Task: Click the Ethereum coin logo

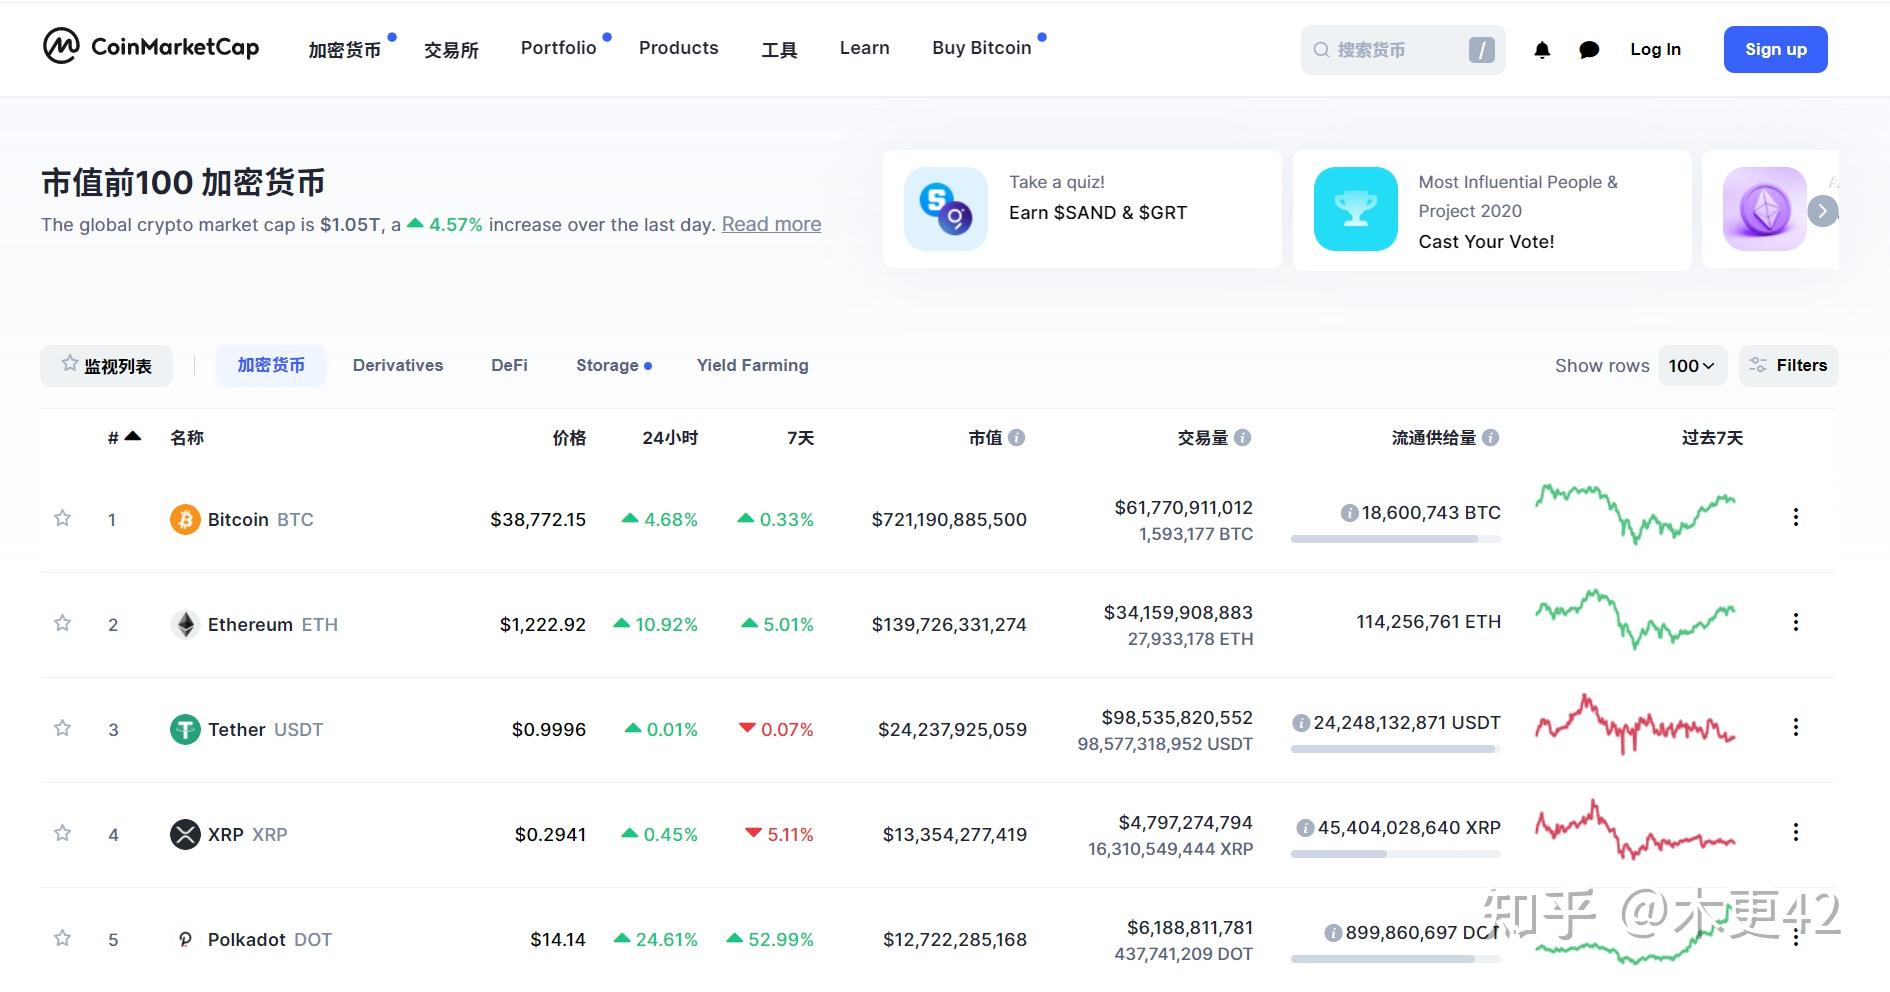Action: coord(185,624)
